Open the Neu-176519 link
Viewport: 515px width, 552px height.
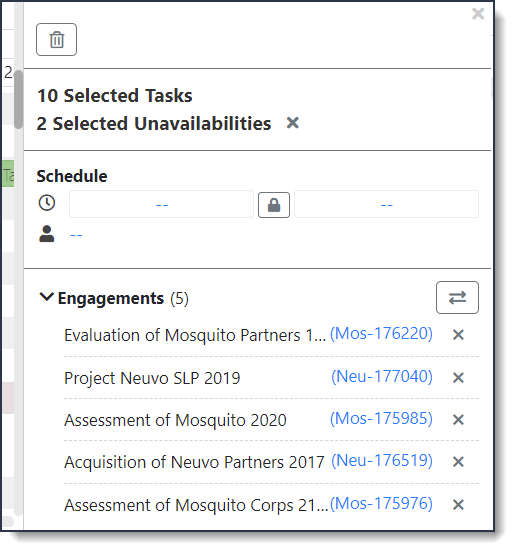click(x=382, y=460)
